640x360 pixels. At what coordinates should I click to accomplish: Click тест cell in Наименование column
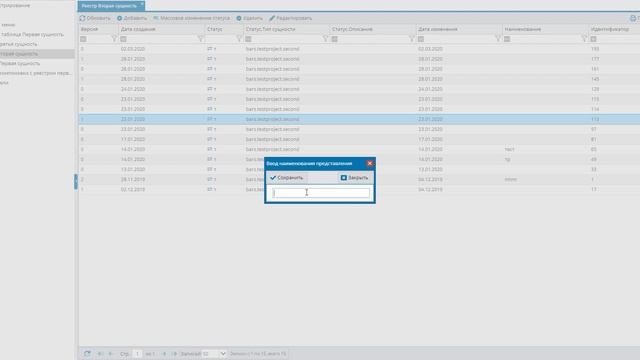coord(509,149)
